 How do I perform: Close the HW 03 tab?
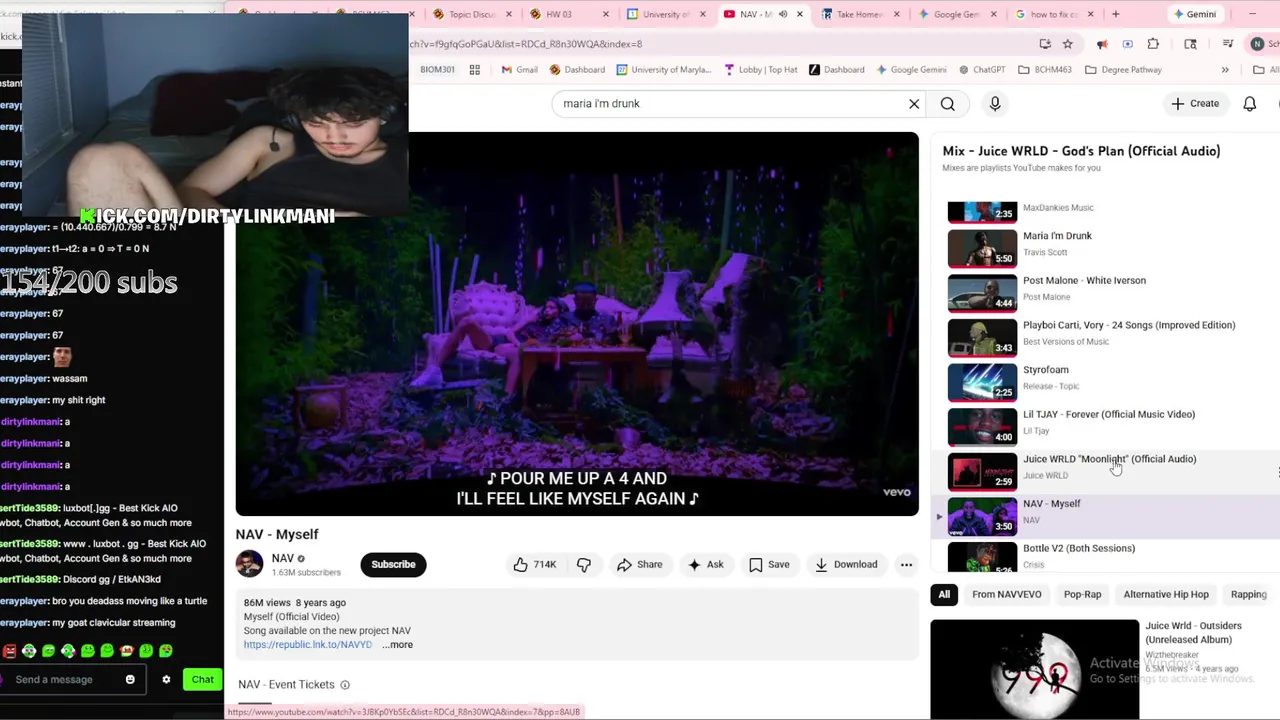pyautogui.click(x=605, y=14)
